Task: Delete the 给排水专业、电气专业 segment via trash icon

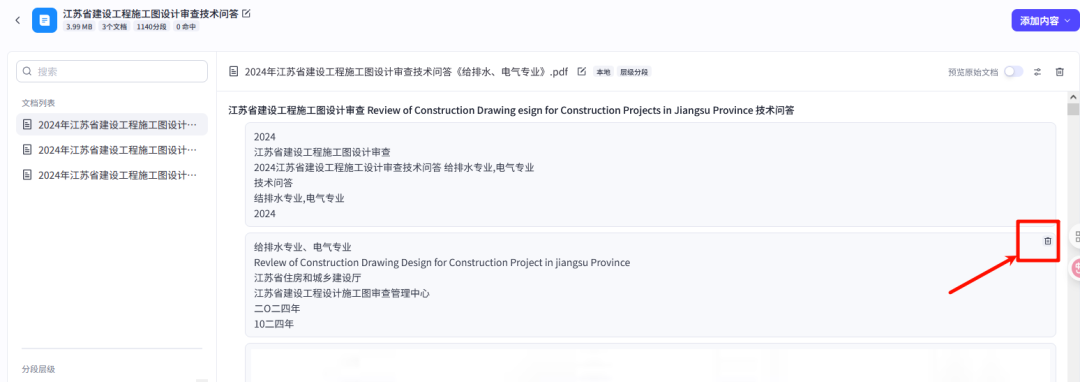Action: [1048, 241]
